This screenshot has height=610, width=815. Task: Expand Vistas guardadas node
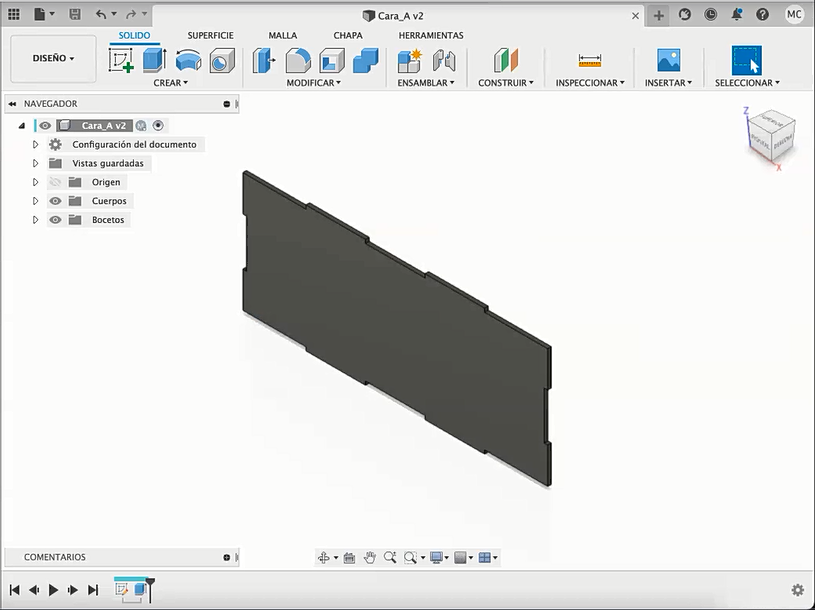(x=35, y=163)
